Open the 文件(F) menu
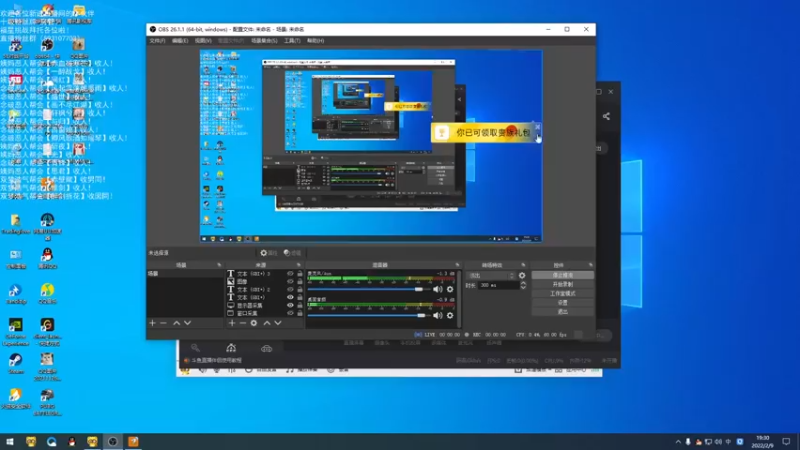Viewport: 800px width, 450px height. 157,41
